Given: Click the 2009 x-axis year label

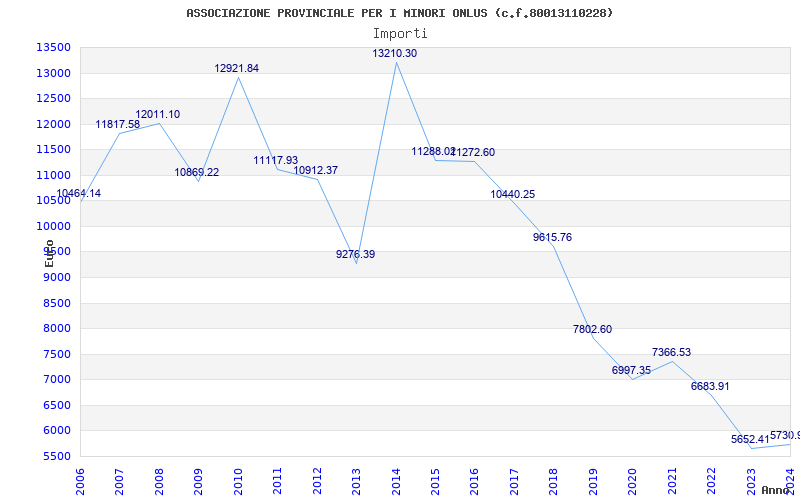Looking at the screenshot, I should (198, 481).
